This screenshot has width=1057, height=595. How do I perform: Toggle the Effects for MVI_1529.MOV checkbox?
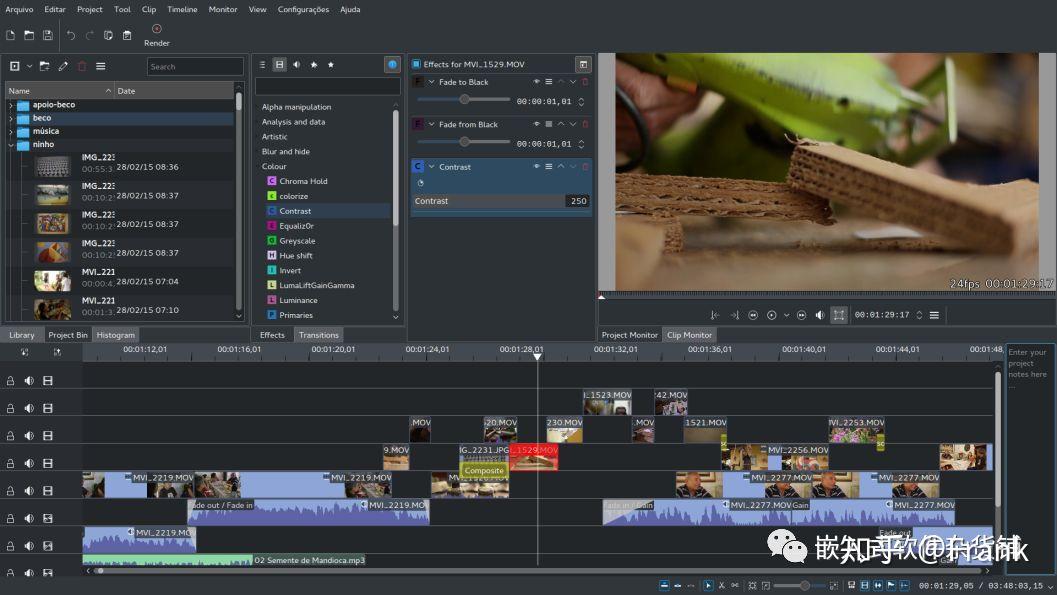point(417,65)
